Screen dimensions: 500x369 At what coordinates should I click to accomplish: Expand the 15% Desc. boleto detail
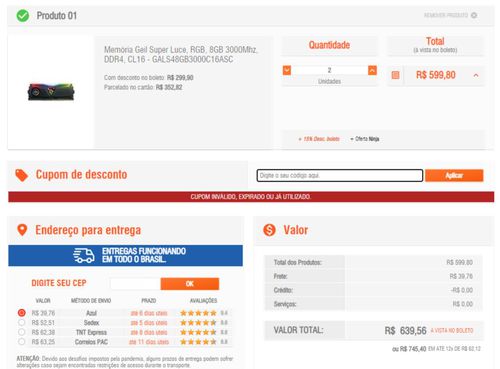(319, 139)
